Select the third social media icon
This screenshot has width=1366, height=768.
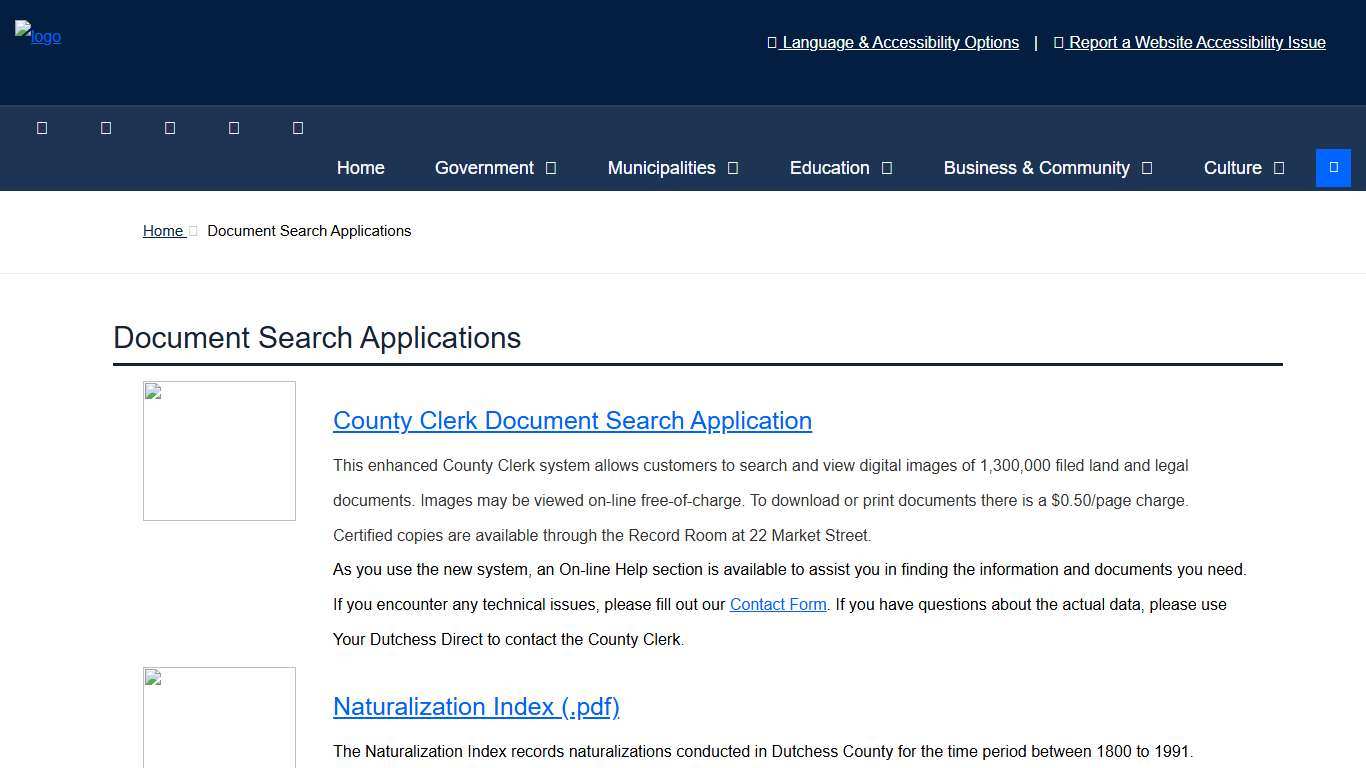pyautogui.click(x=170, y=127)
